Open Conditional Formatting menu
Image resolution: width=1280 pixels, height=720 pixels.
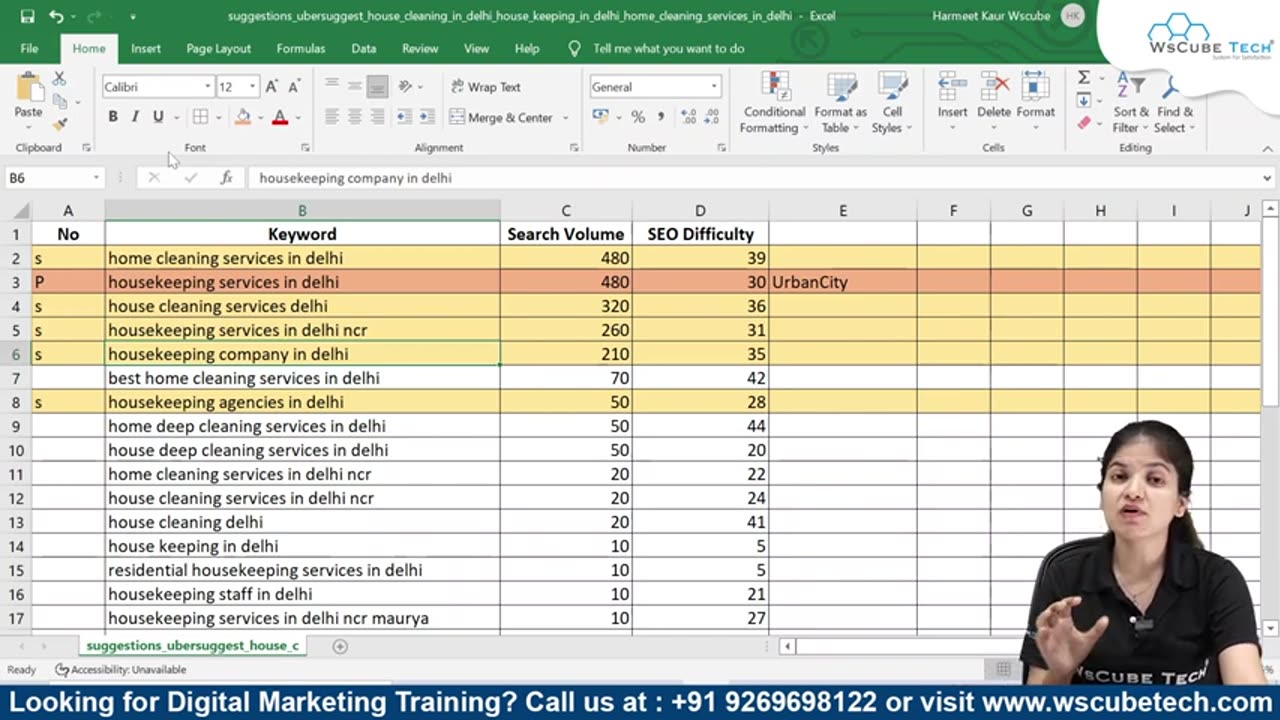[773, 103]
